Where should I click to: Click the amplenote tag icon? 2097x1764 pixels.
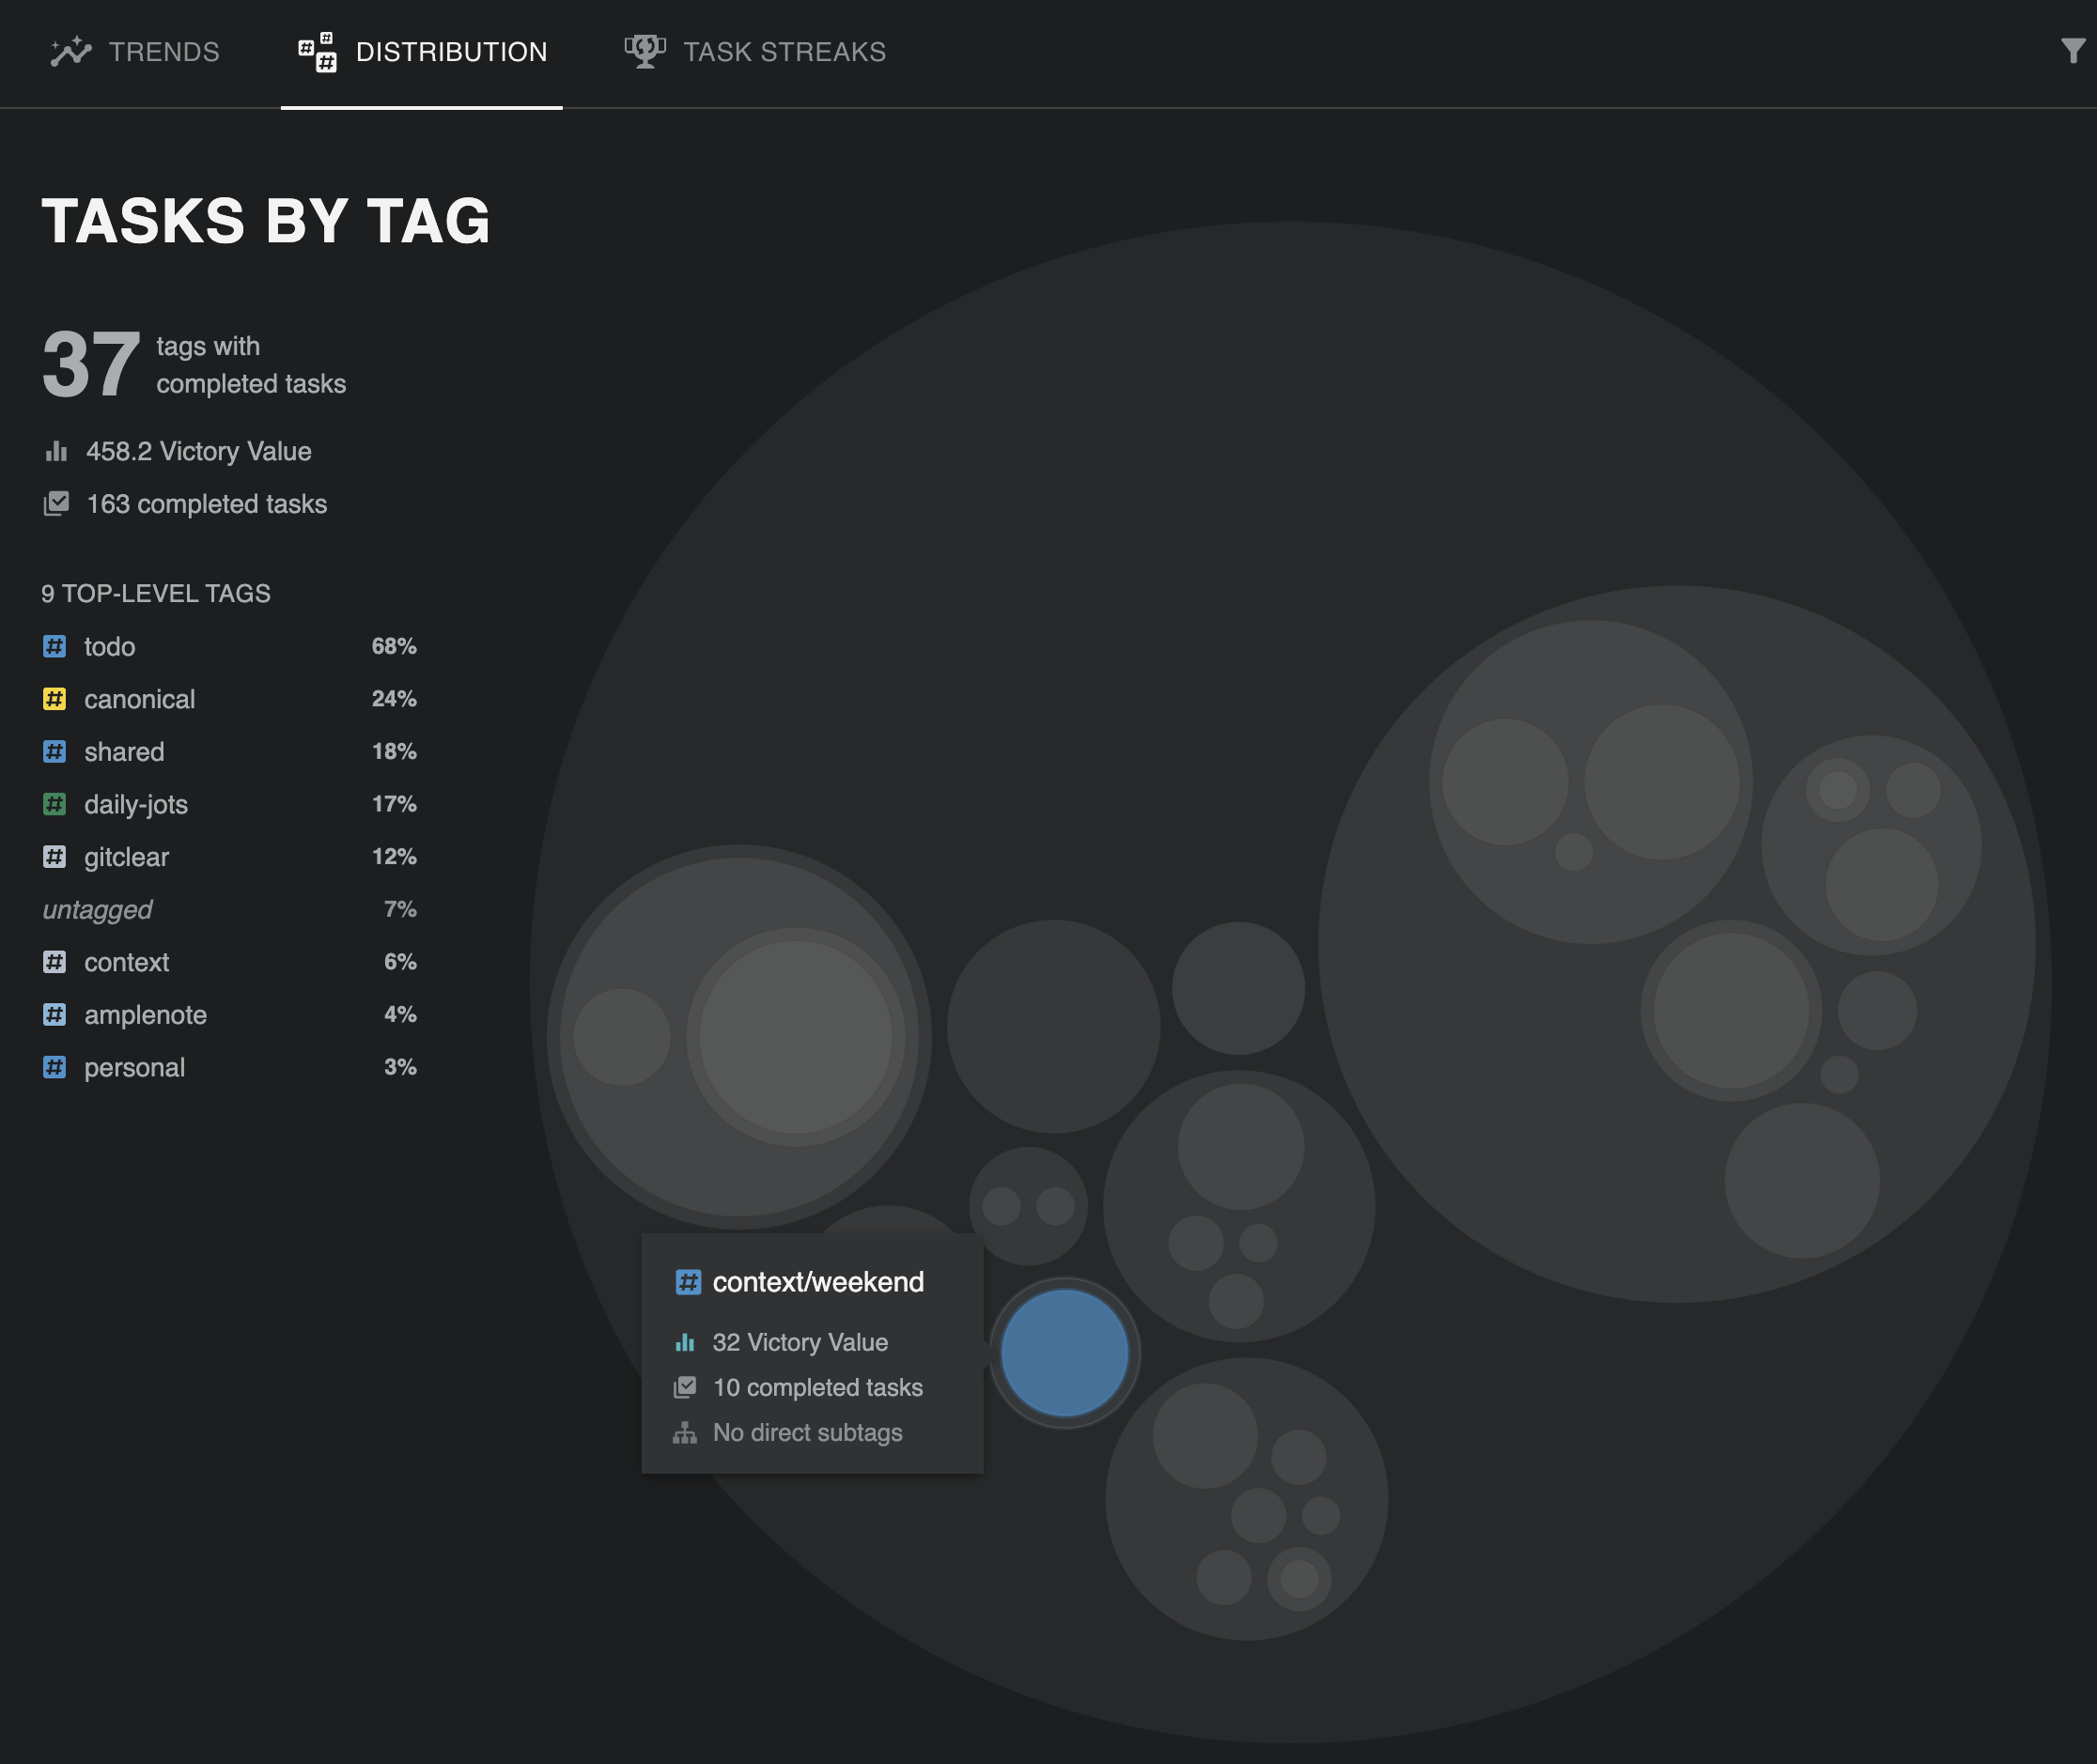coord(55,1015)
